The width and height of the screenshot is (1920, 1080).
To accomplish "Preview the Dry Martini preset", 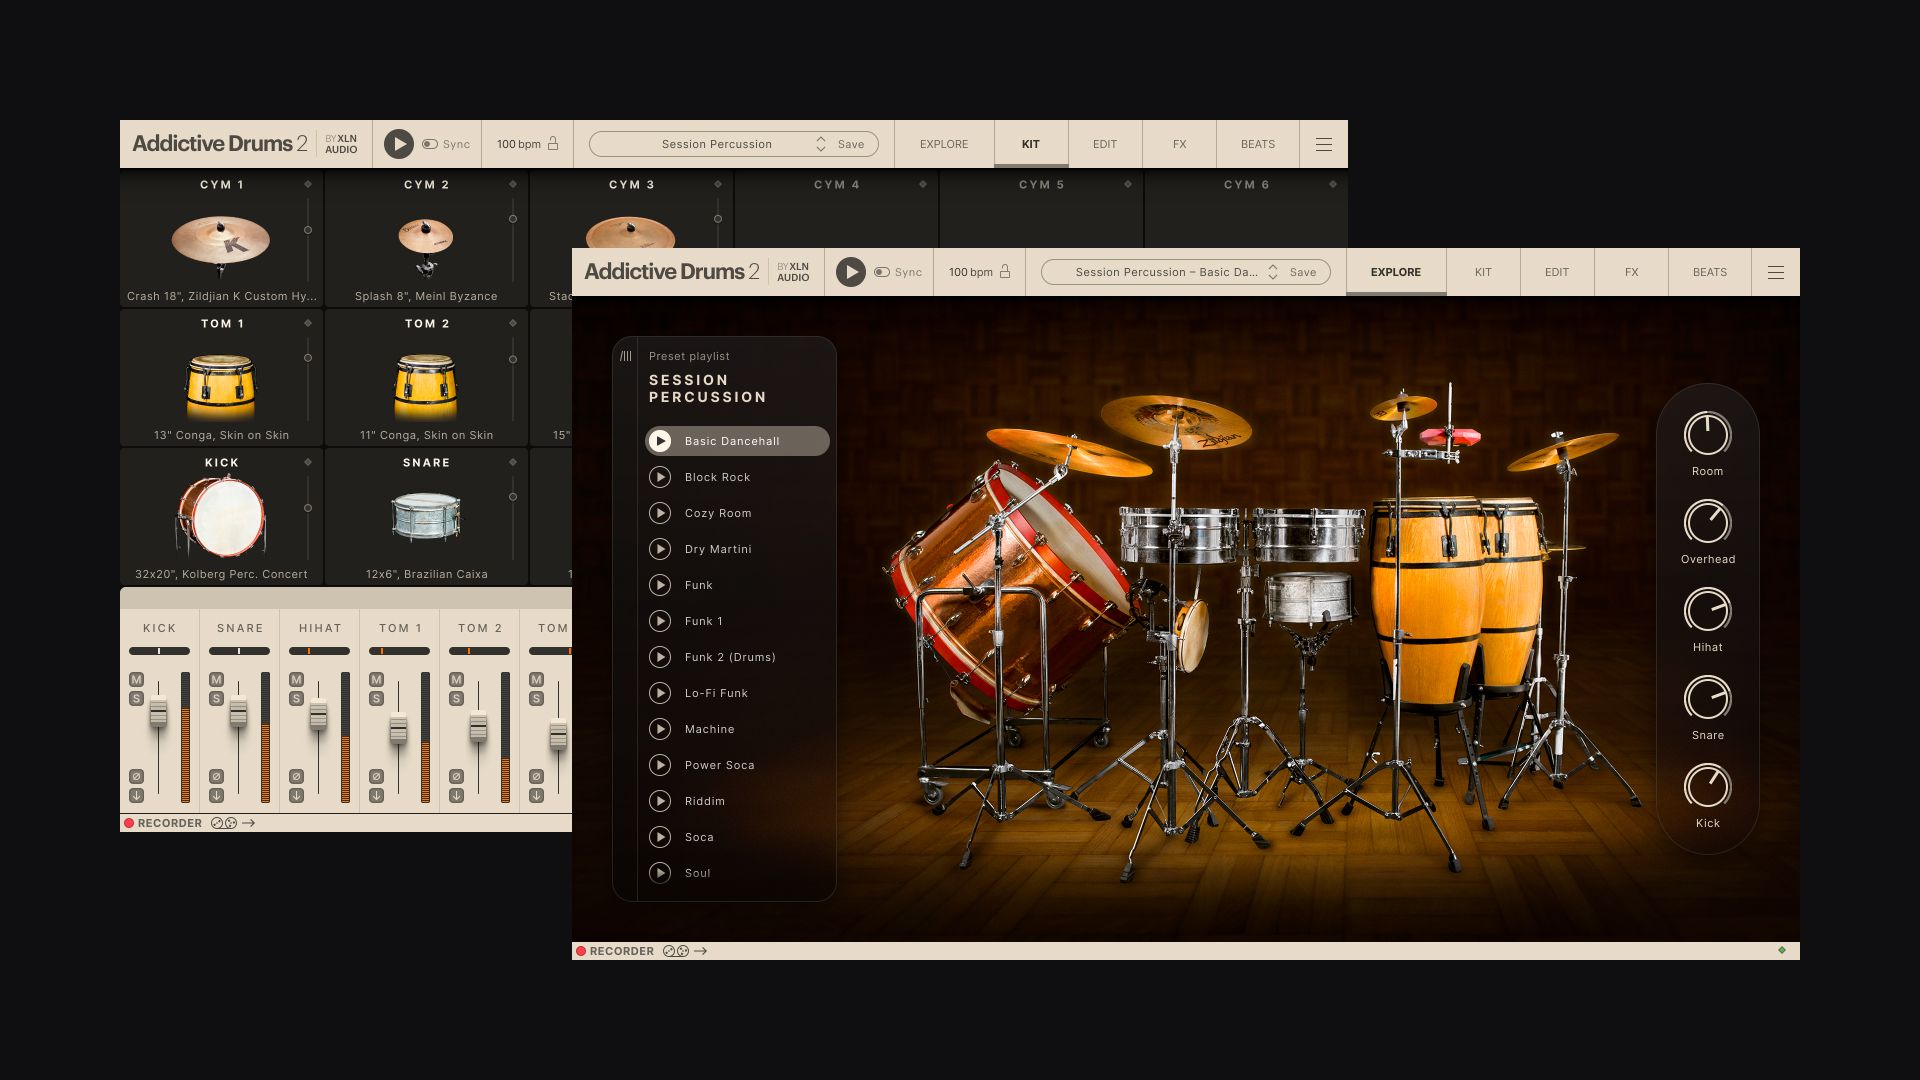I will coord(660,549).
